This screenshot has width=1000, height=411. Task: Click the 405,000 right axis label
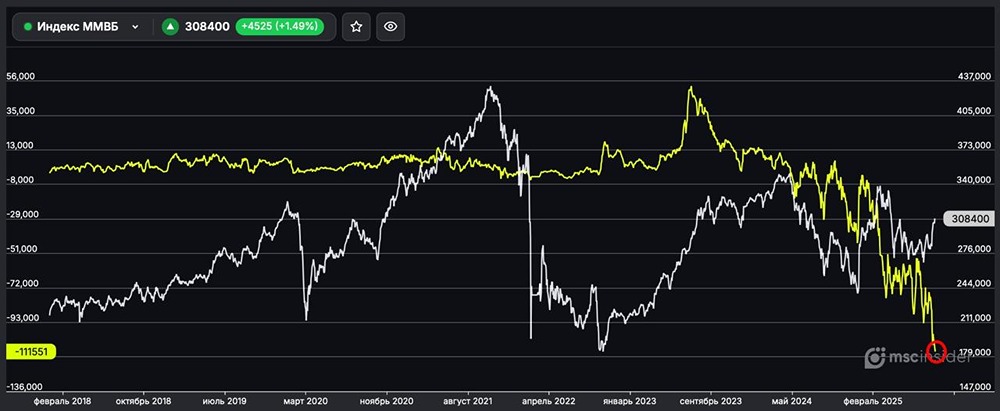(x=975, y=111)
